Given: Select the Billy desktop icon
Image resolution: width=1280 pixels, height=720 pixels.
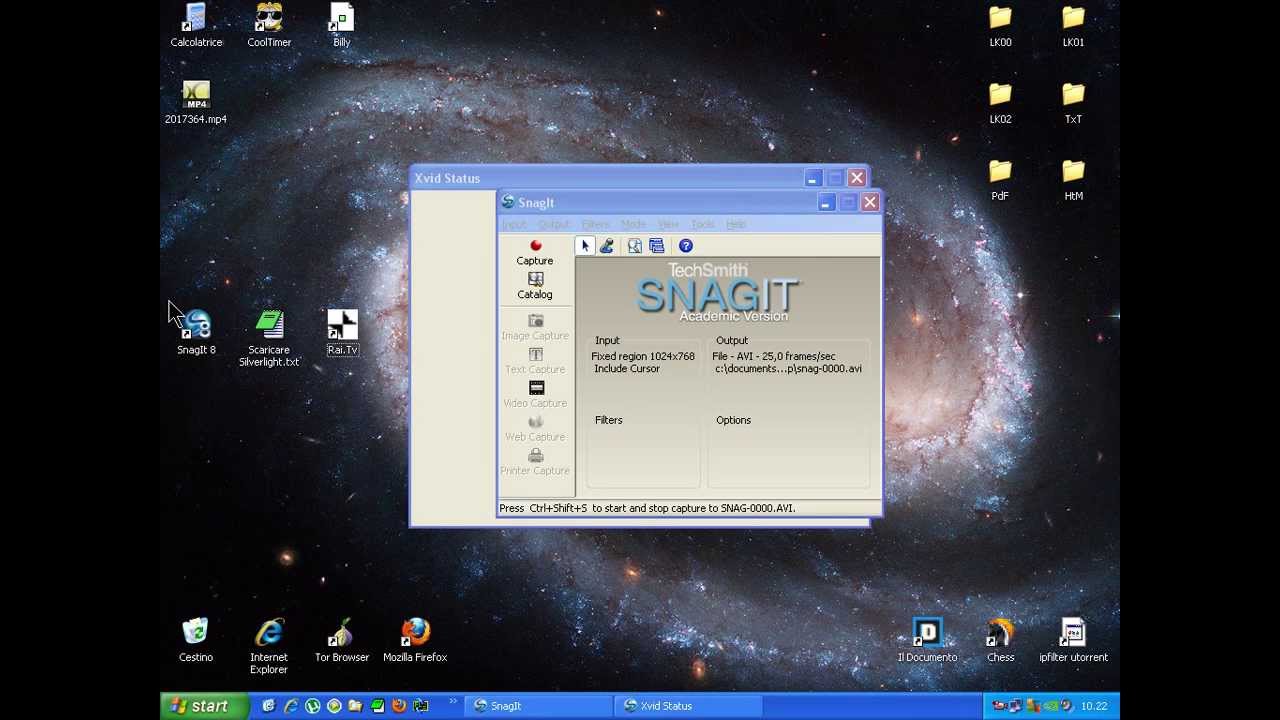Looking at the screenshot, I should point(342,26).
